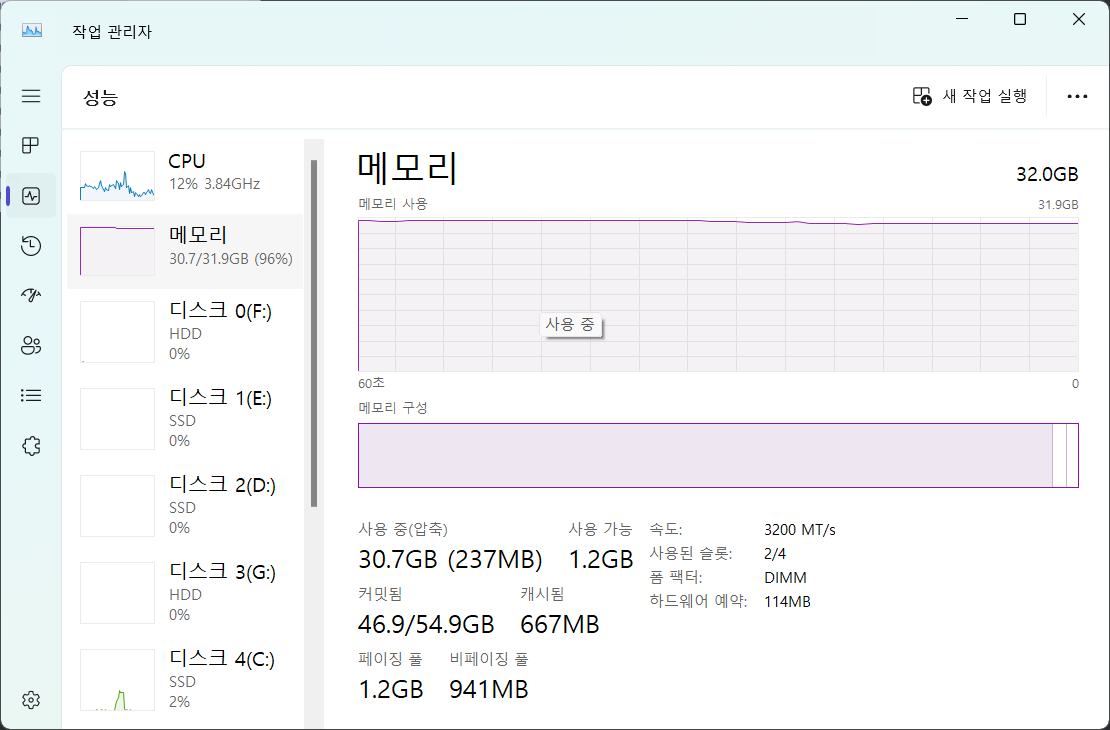
Task: Open Task Manager settings with the gear icon
Action: click(x=30, y=700)
